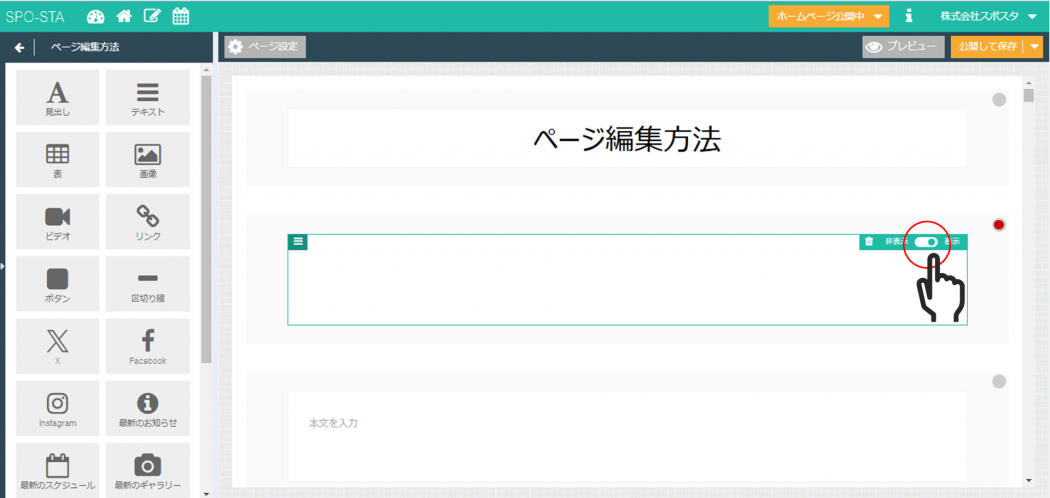Add a Facebook embed block
1050x498 pixels.
point(147,346)
